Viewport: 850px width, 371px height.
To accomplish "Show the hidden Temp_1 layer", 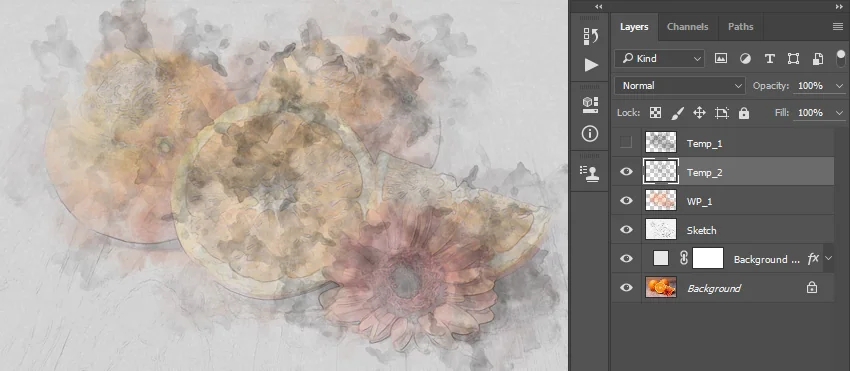I will pos(626,143).
